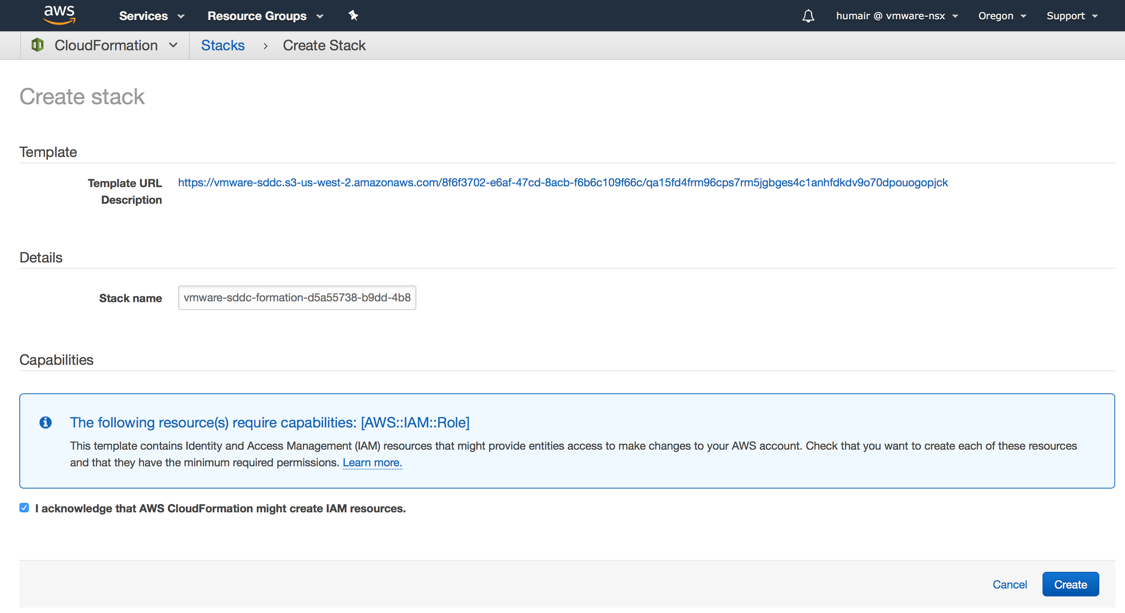Click the Cancel link
Image resolution: width=1125 pixels, height=613 pixels.
(x=1009, y=584)
